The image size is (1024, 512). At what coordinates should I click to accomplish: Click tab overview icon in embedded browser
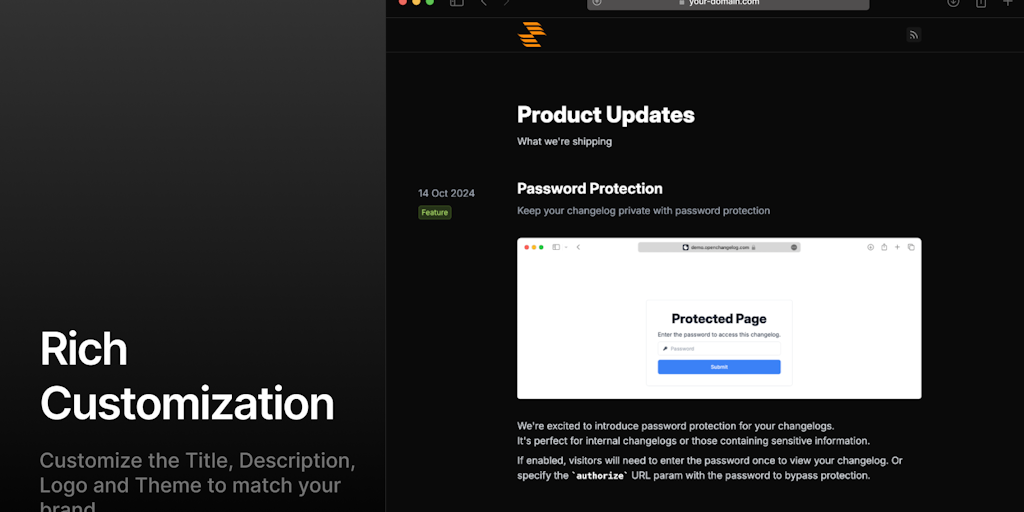[x=911, y=247]
